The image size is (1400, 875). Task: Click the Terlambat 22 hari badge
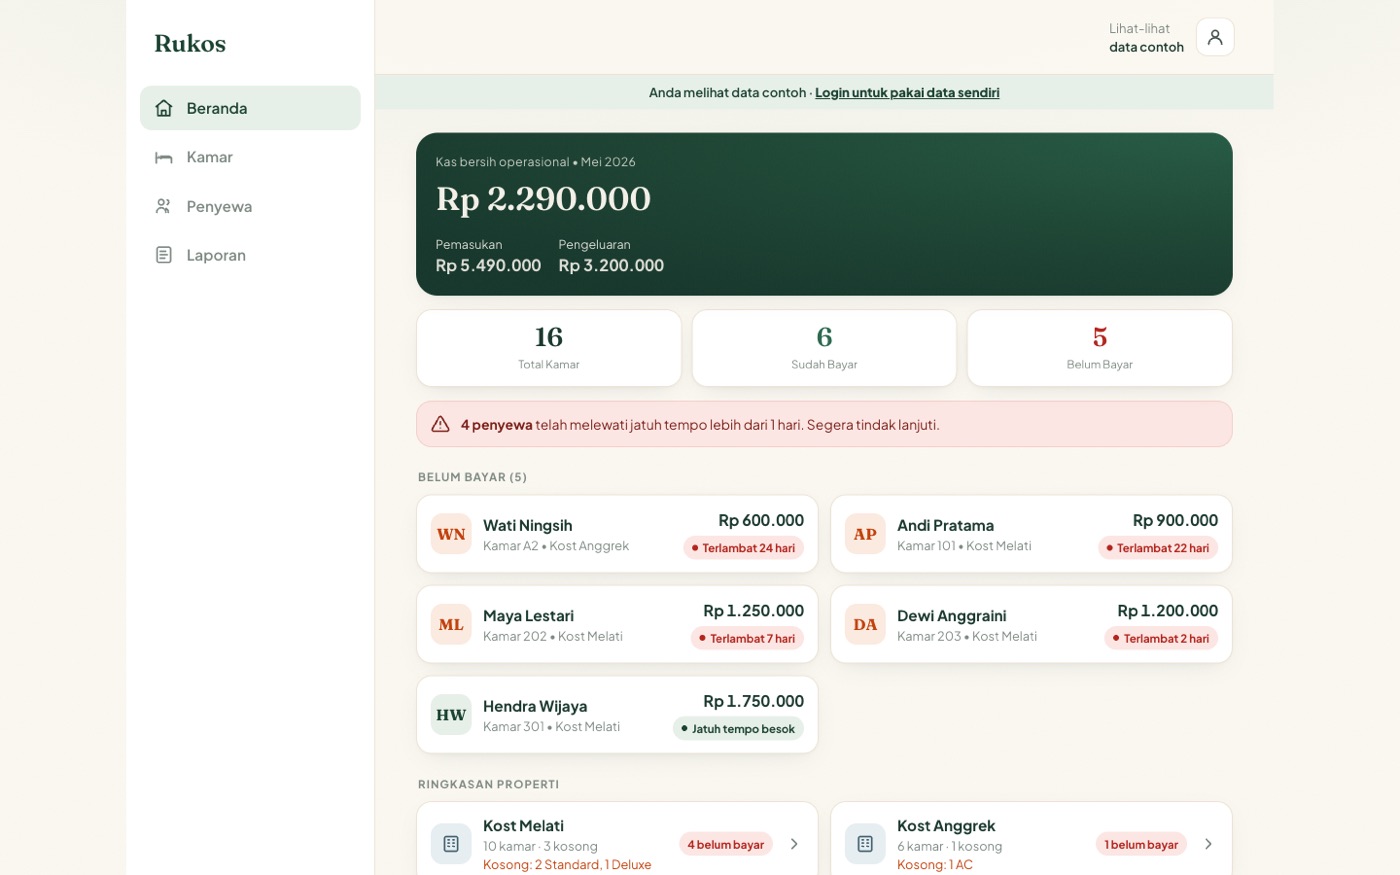(1158, 548)
